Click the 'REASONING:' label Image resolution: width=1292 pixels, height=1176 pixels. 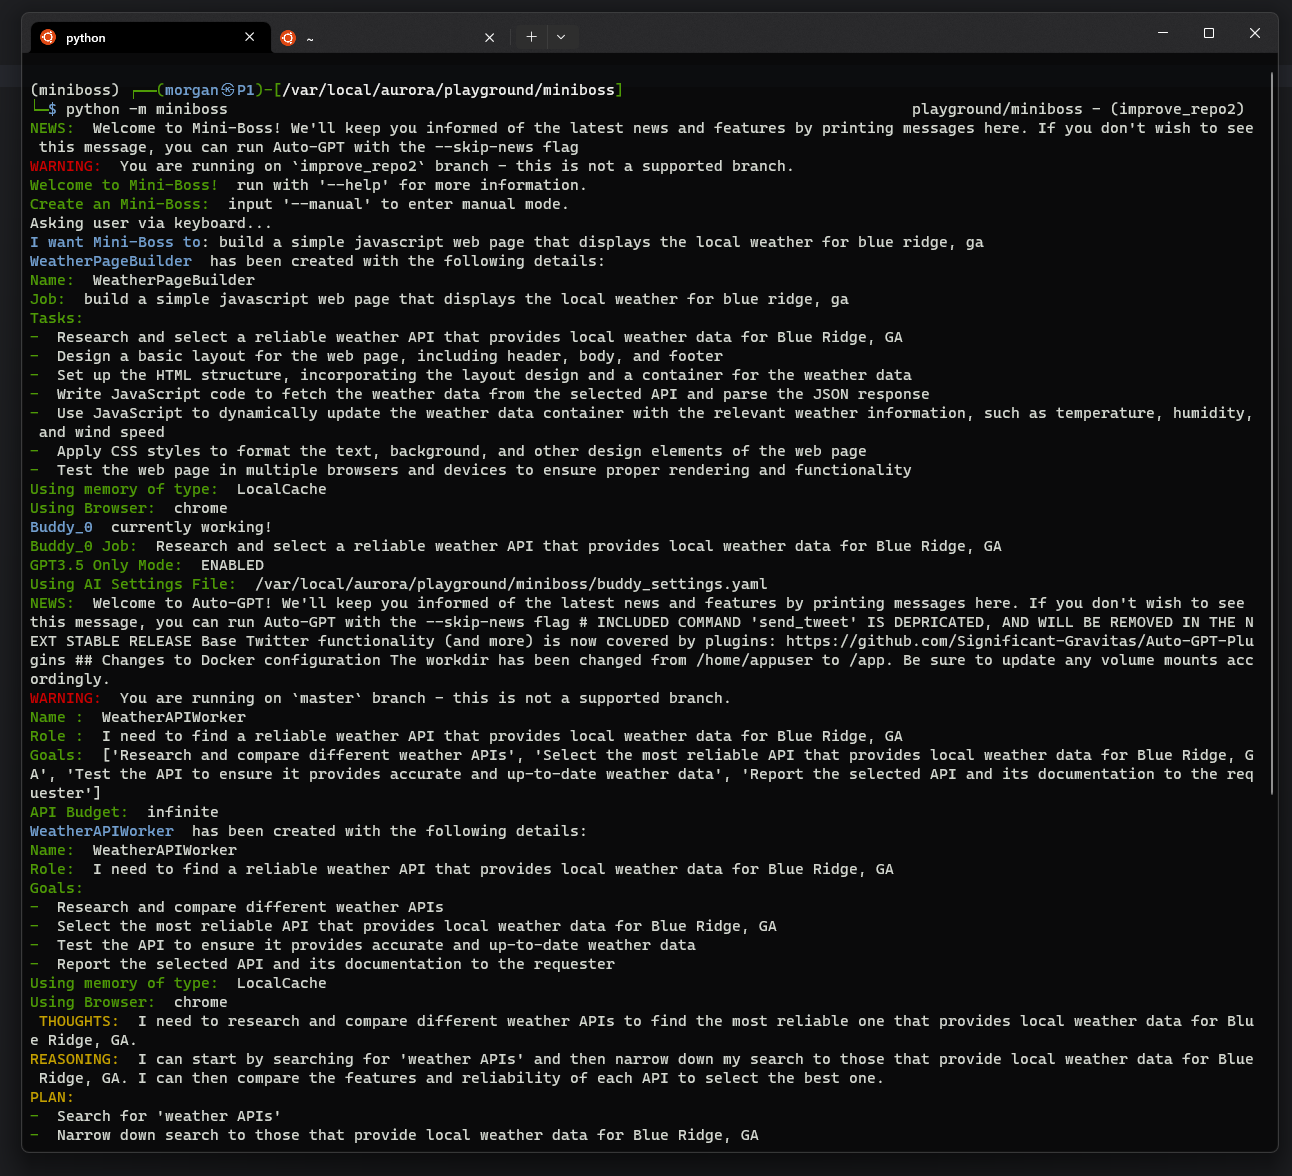(x=75, y=1059)
